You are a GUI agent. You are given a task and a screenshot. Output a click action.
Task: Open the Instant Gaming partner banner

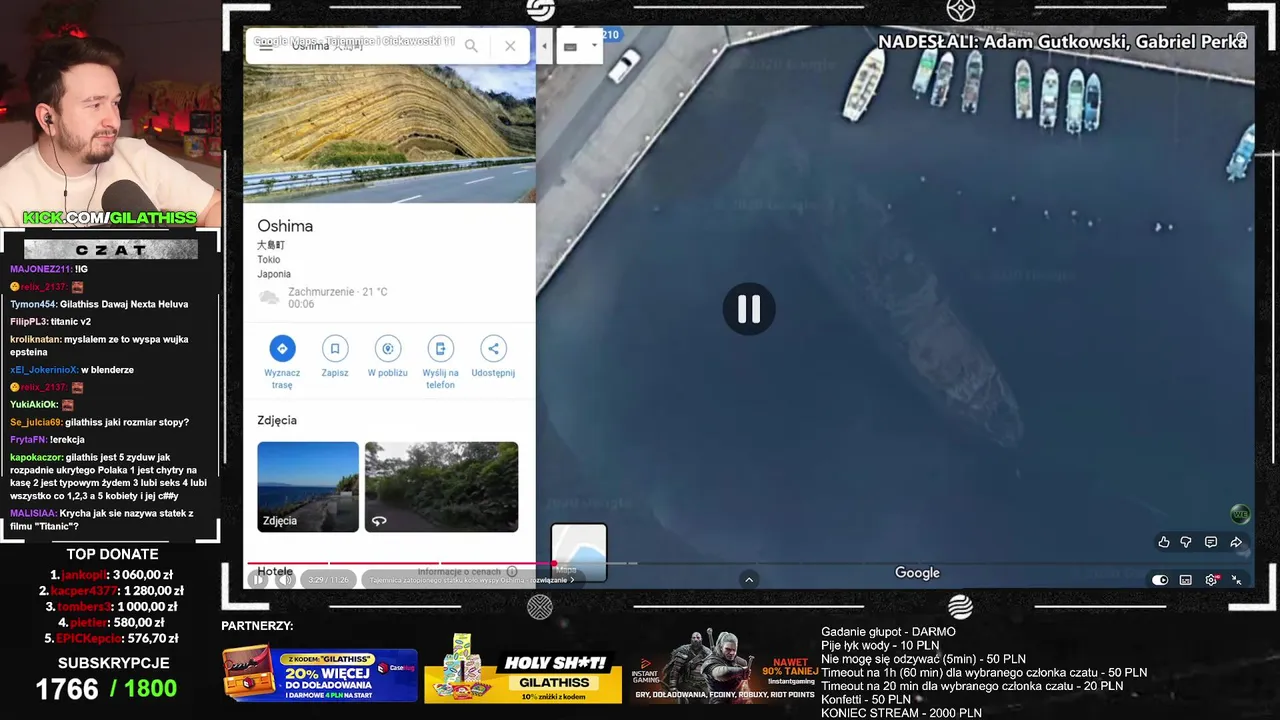click(725, 667)
